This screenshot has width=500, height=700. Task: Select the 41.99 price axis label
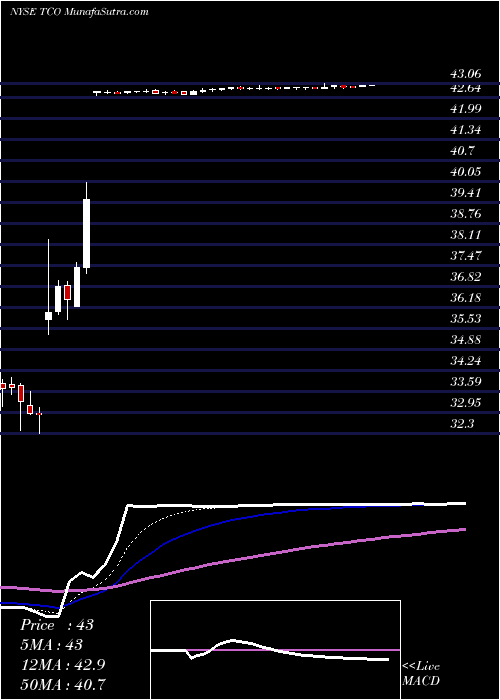466,109
